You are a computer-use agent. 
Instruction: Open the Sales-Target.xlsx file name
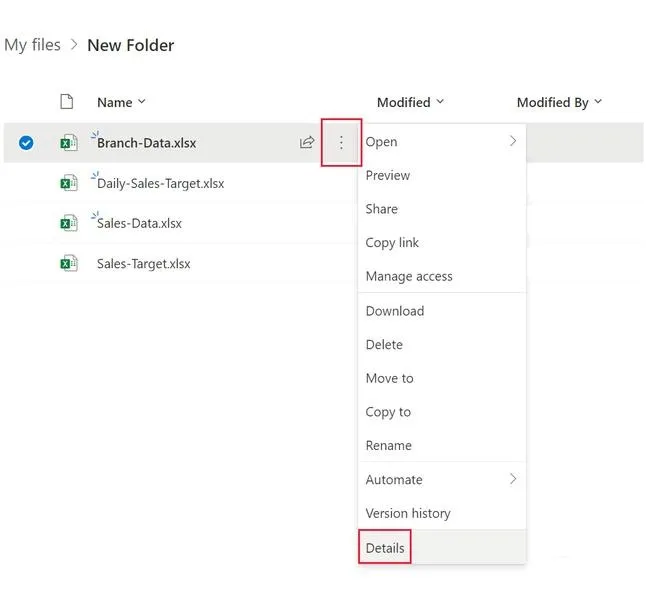click(x=143, y=263)
